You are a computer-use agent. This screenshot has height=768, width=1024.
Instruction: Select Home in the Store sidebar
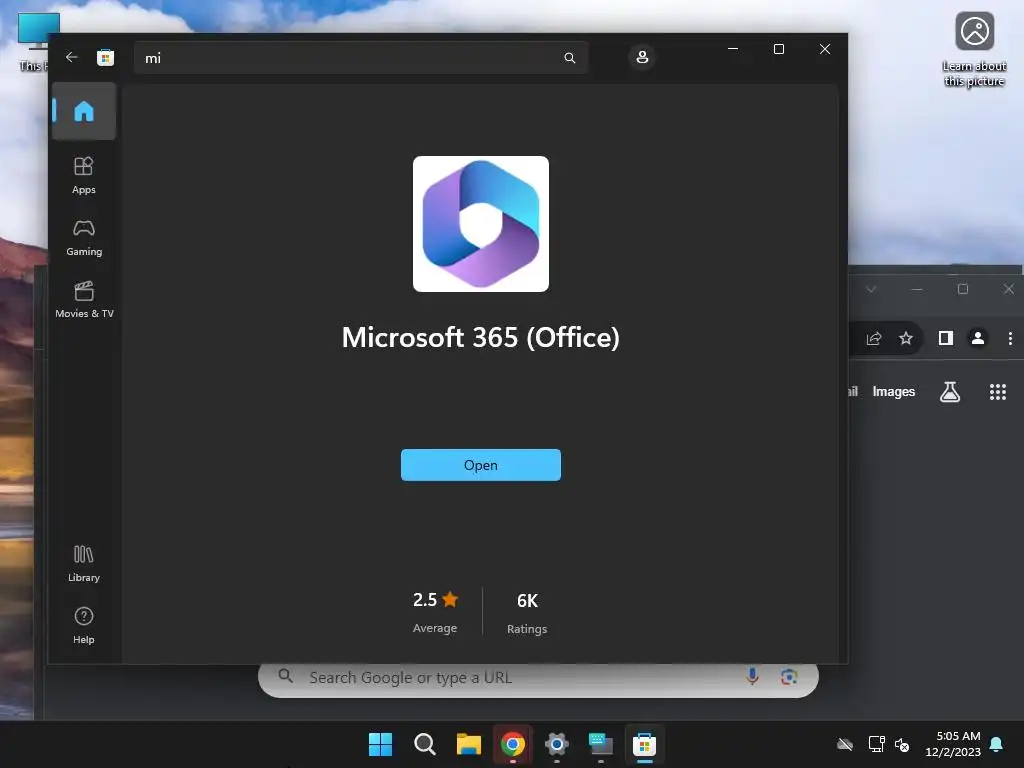tap(84, 111)
